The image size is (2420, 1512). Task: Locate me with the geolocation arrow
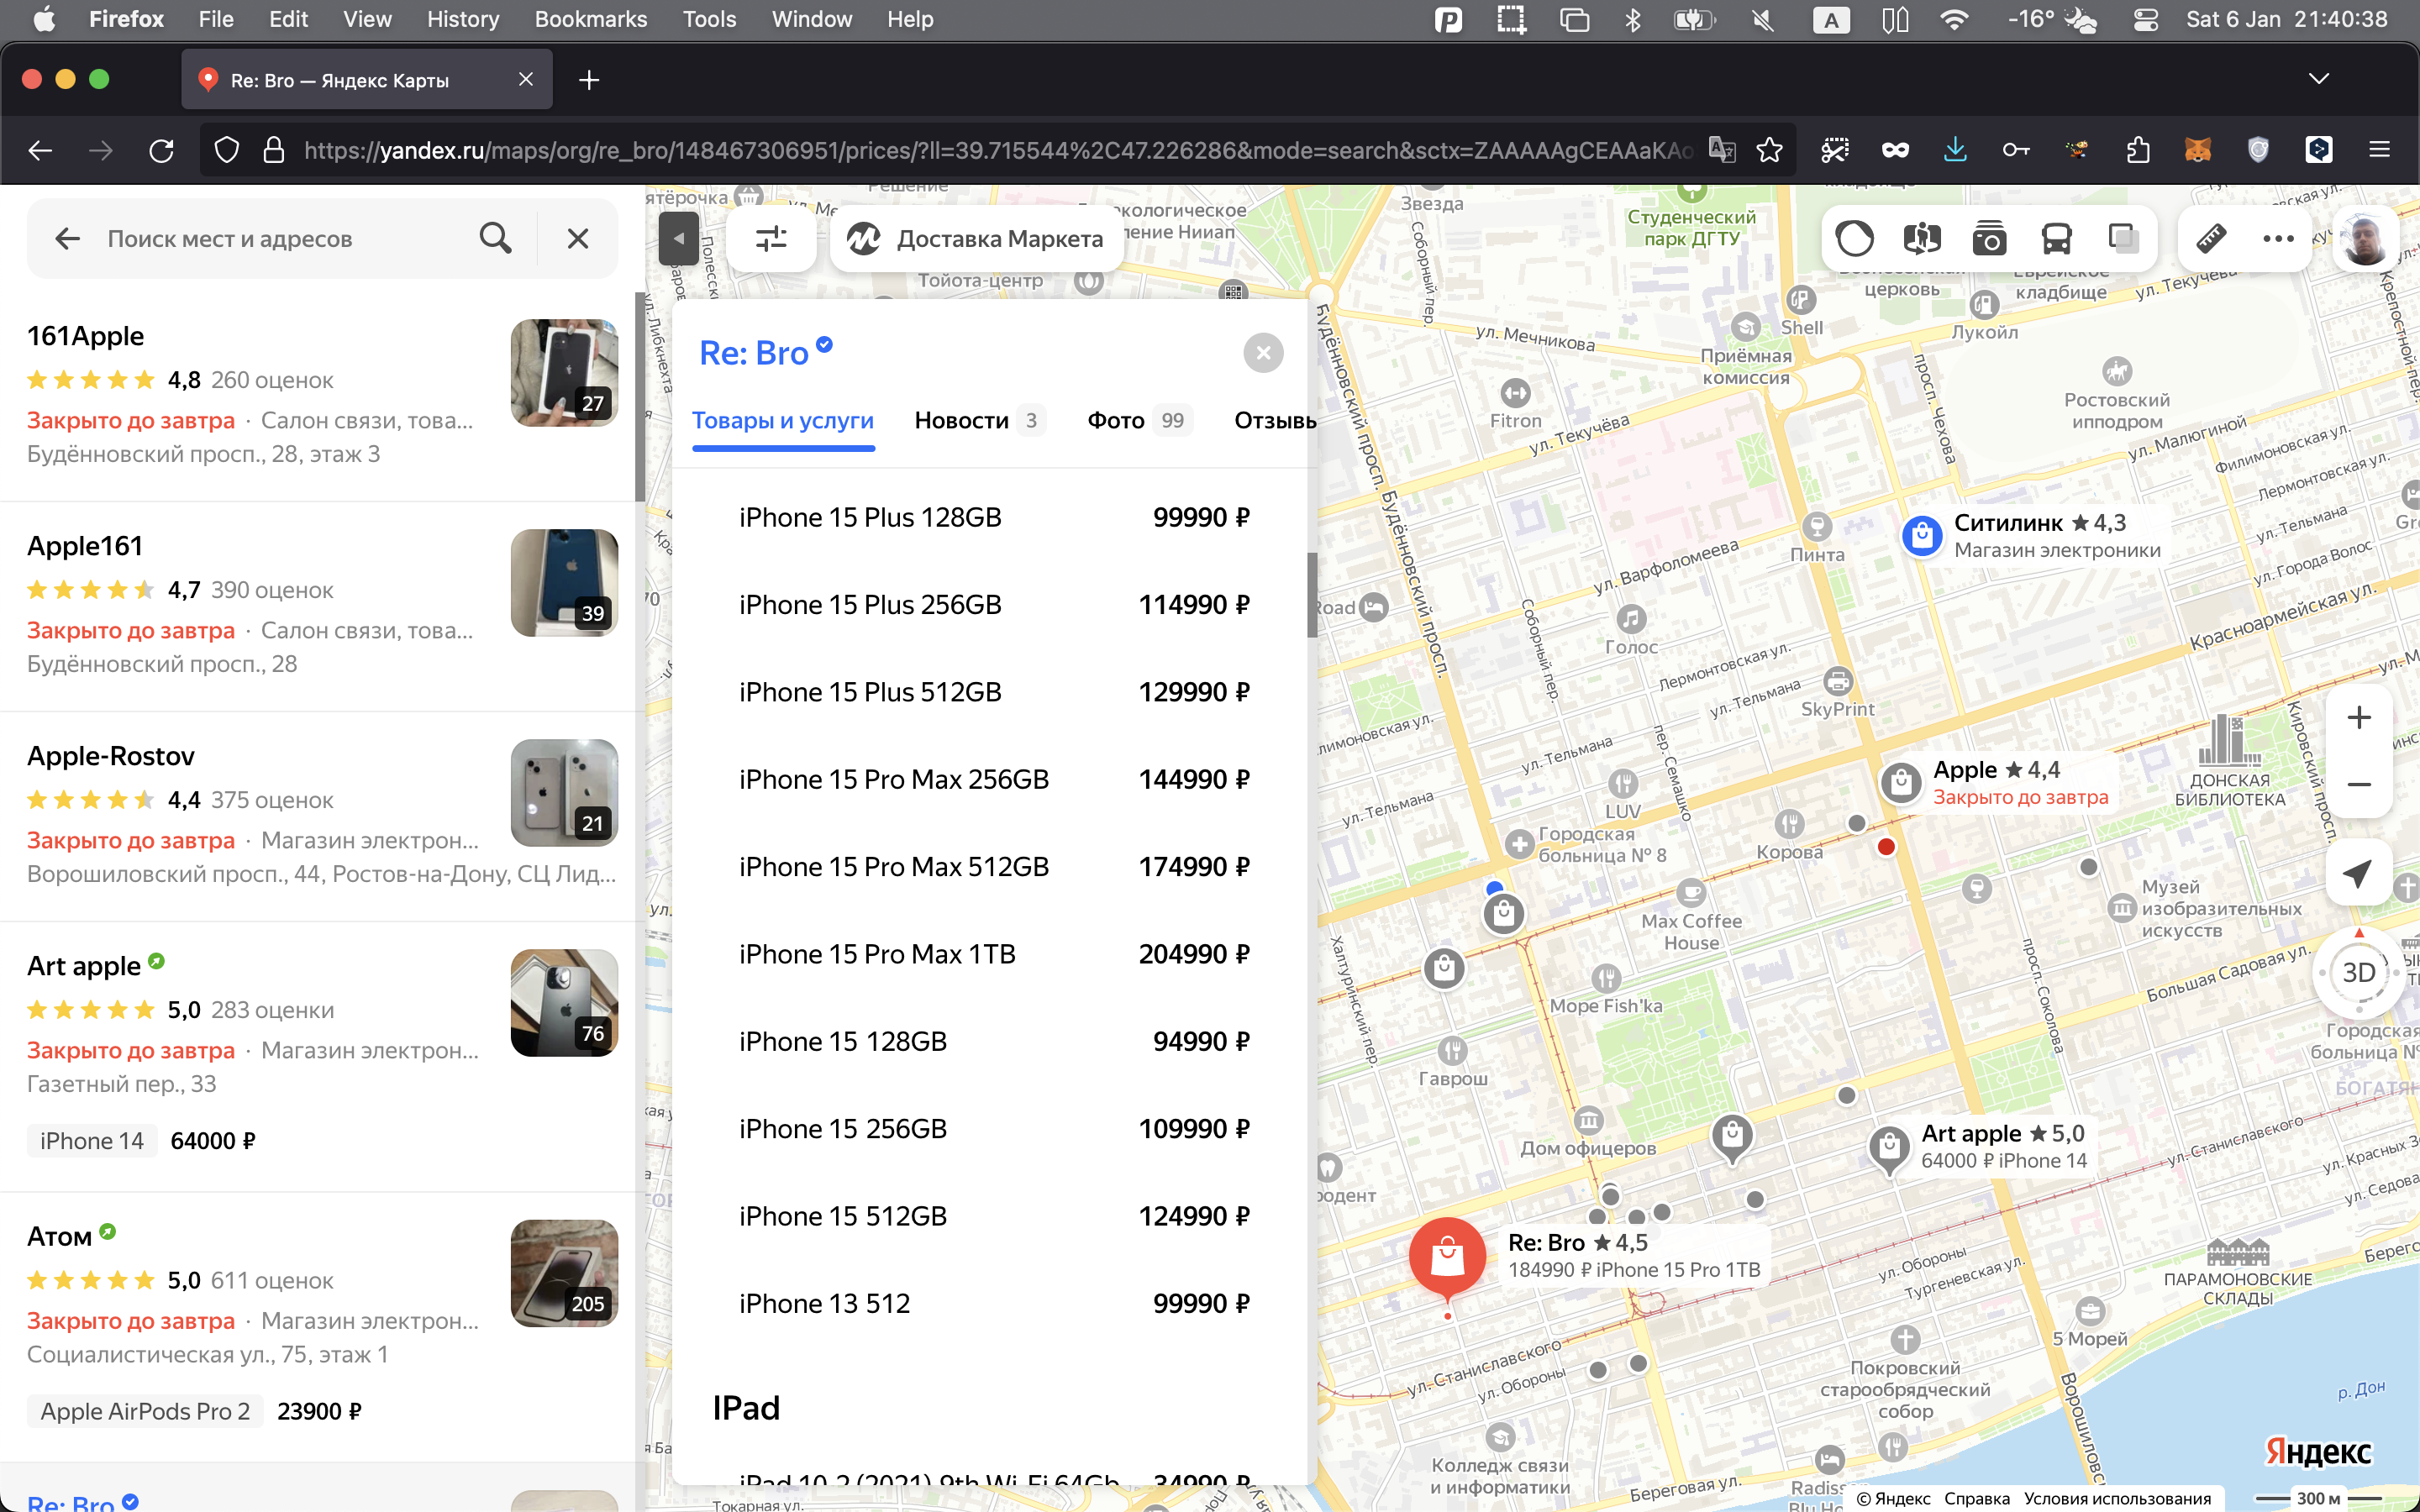pyautogui.click(x=2359, y=873)
